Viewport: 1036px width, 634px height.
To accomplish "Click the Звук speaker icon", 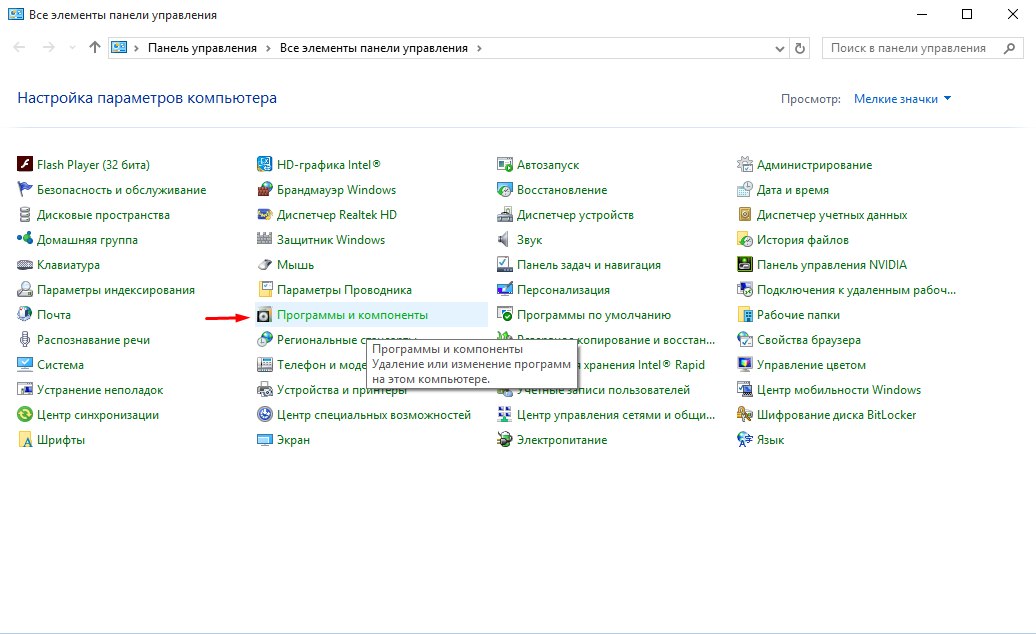I will (505, 240).
